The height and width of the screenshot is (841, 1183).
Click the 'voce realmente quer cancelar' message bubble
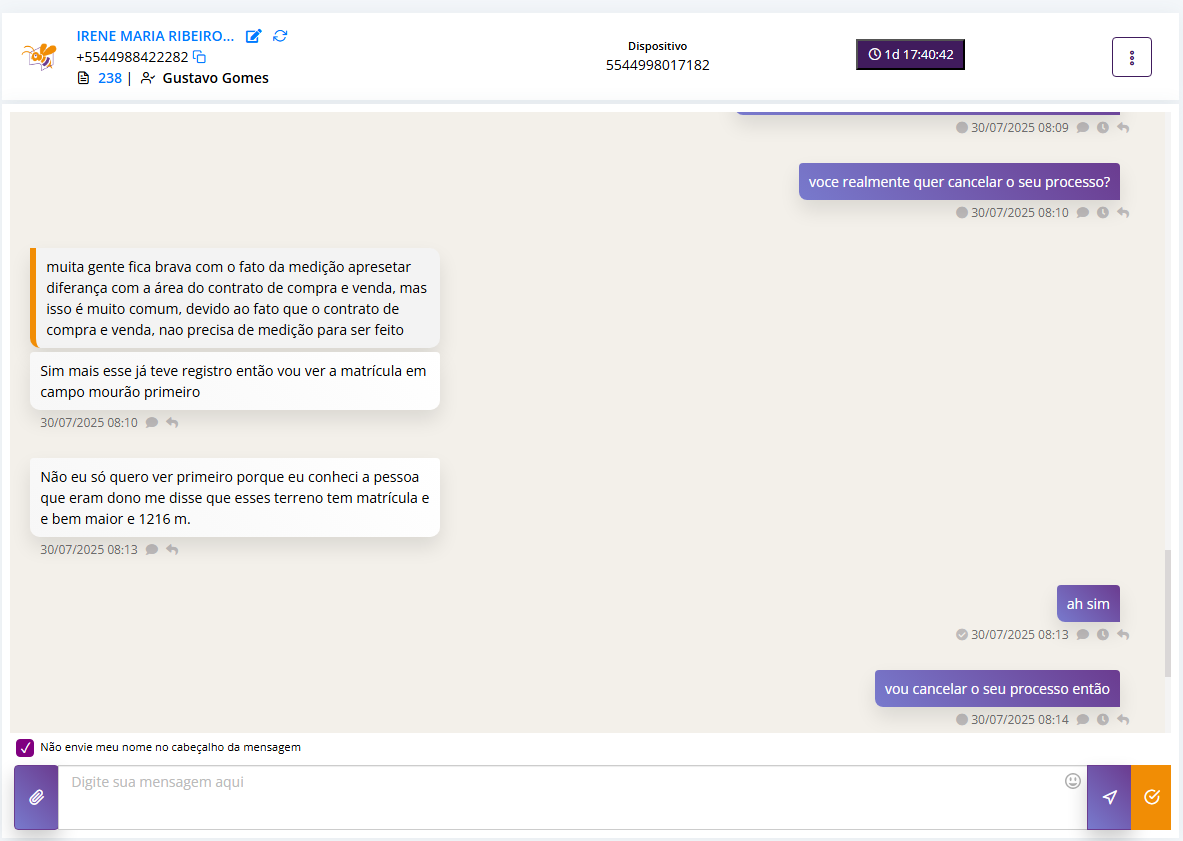(x=960, y=182)
